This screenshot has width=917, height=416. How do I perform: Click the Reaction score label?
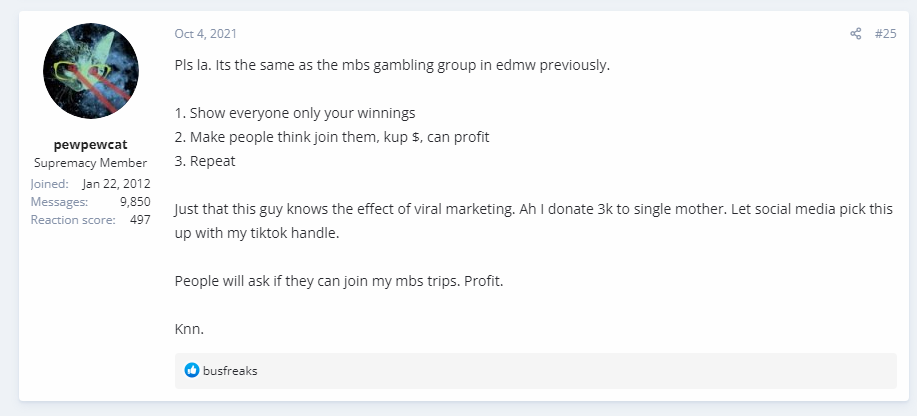click(73, 220)
